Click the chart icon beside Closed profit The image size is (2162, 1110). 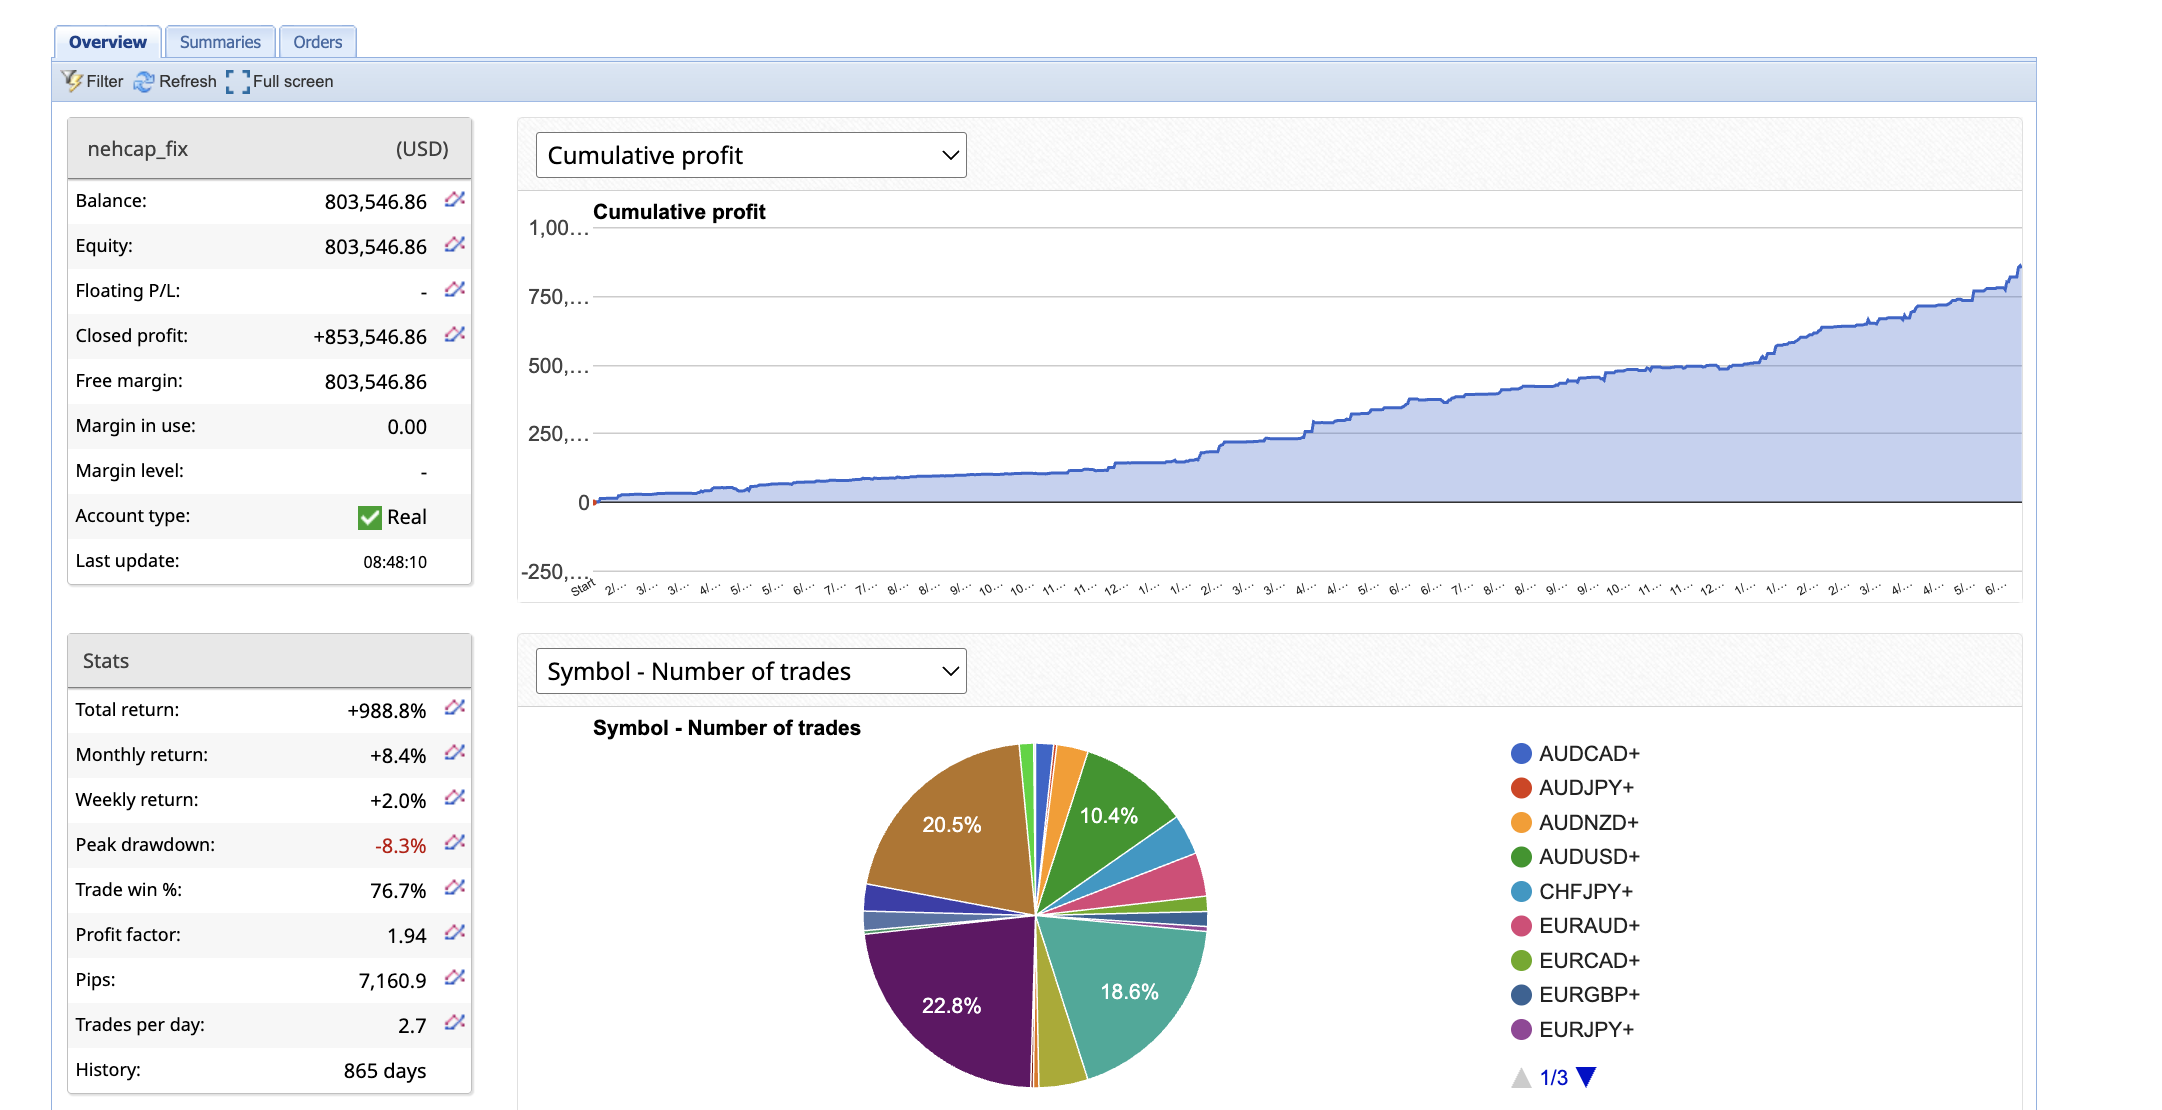[x=455, y=335]
